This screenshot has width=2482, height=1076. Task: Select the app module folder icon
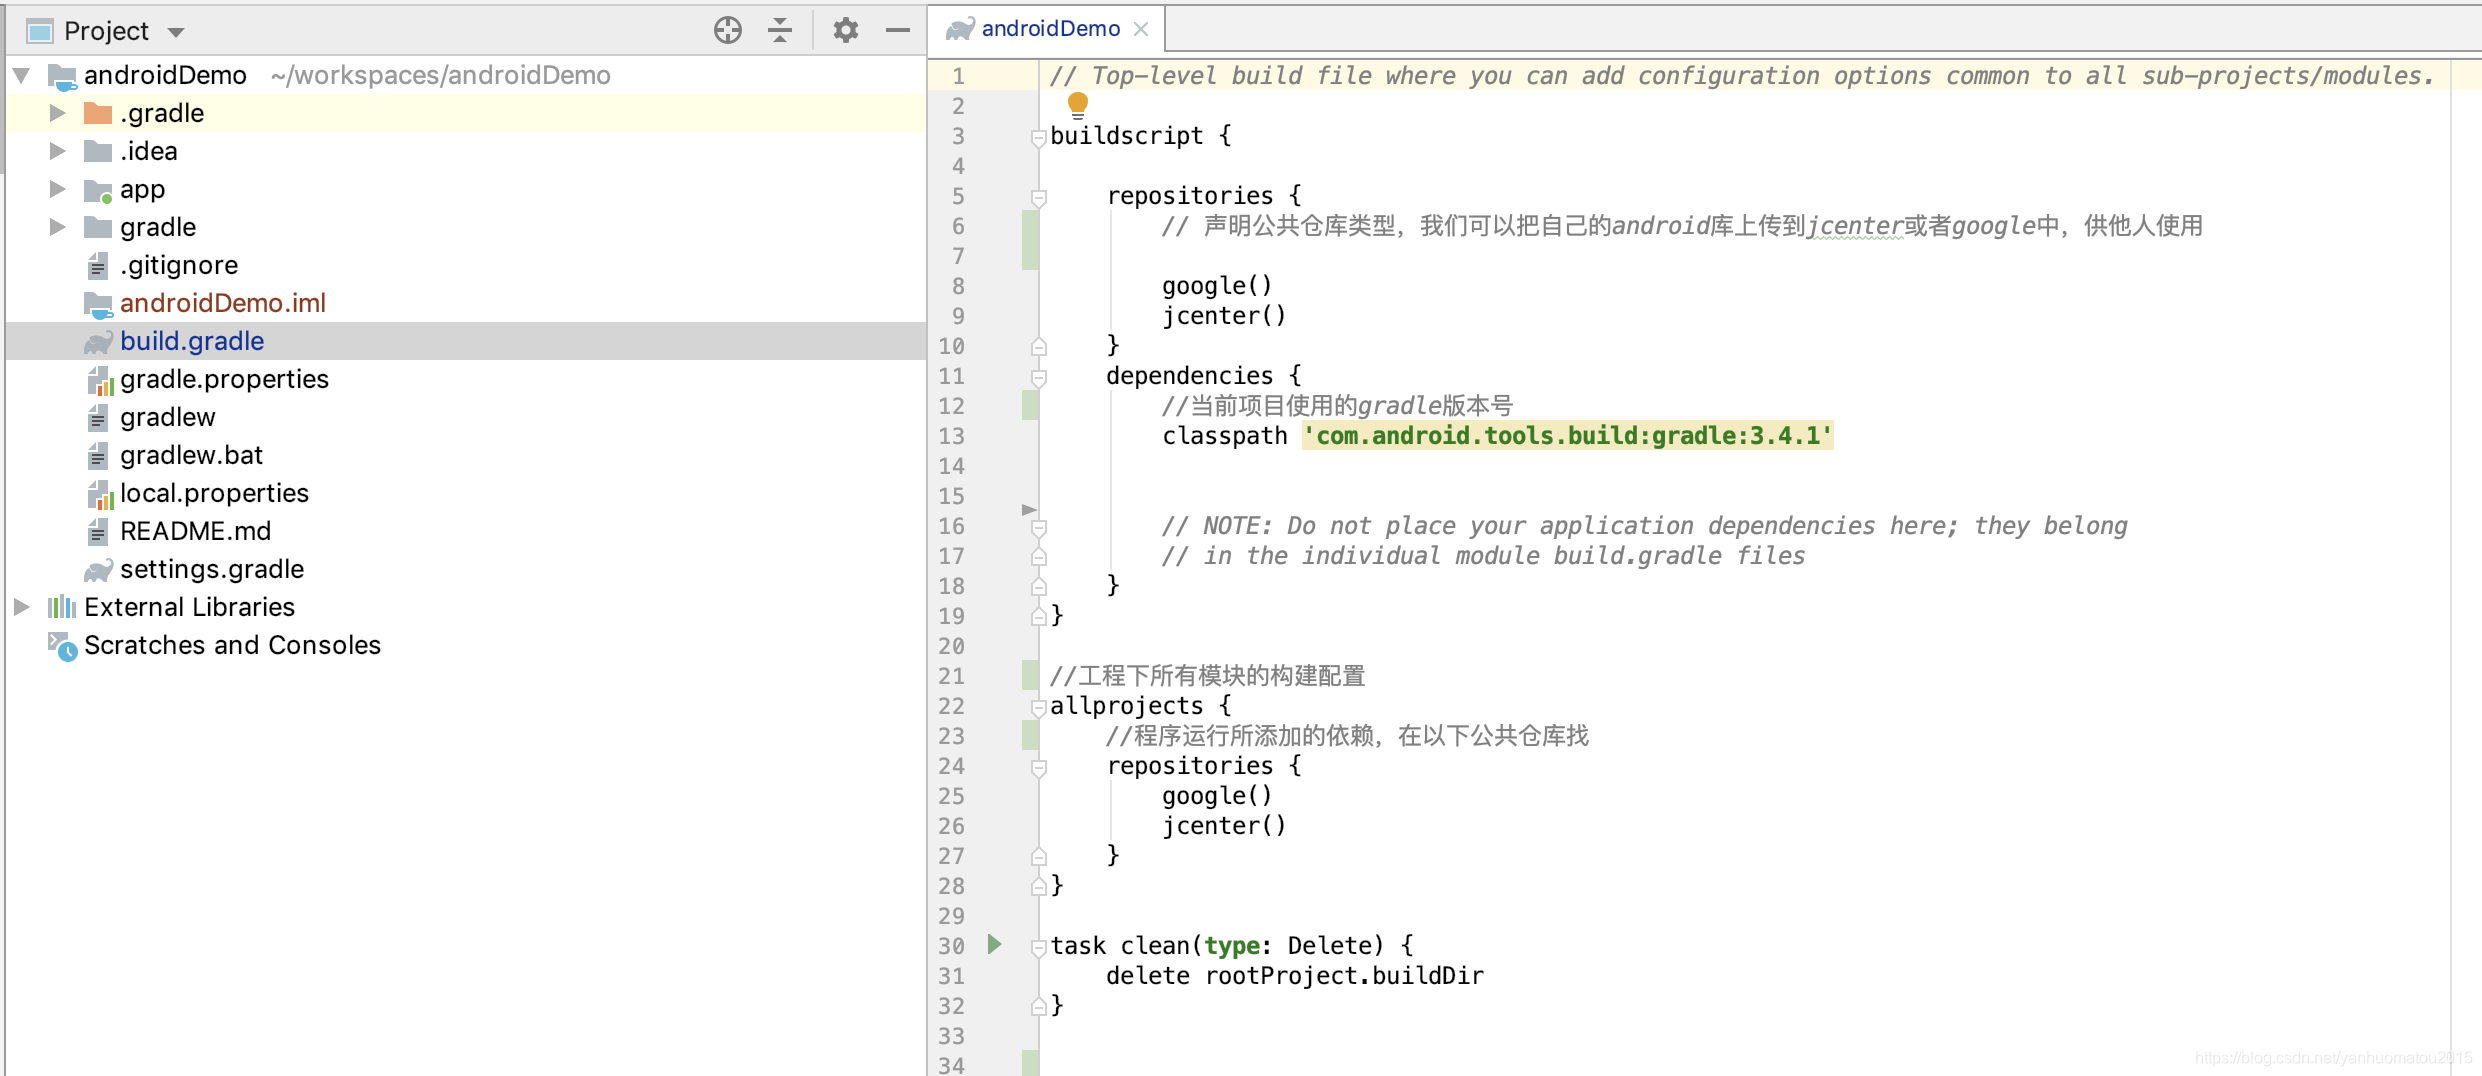[98, 190]
